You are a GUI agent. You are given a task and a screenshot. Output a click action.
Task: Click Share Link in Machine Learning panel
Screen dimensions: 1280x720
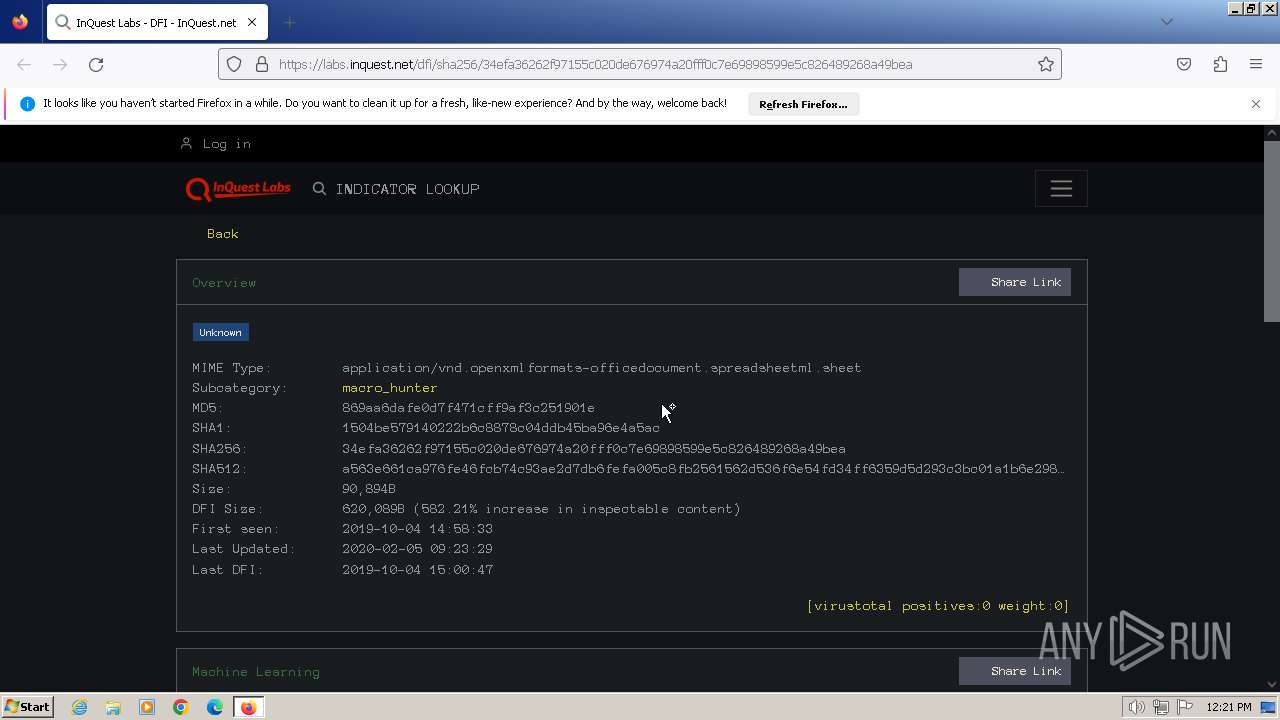point(1015,671)
